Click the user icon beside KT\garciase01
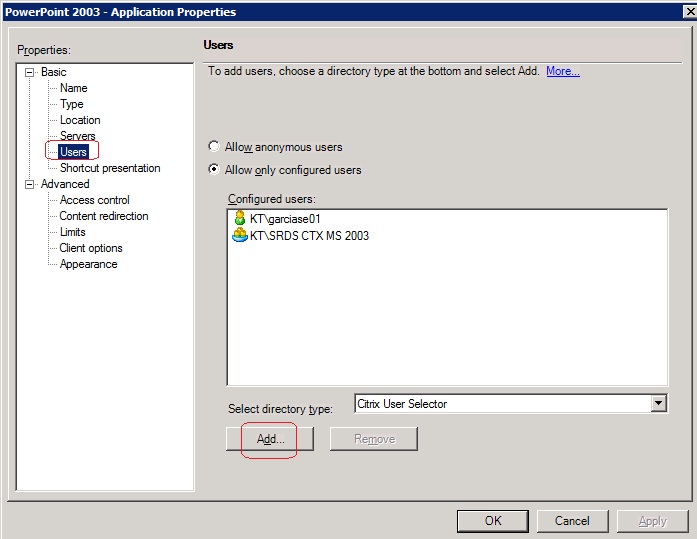 pyautogui.click(x=239, y=218)
